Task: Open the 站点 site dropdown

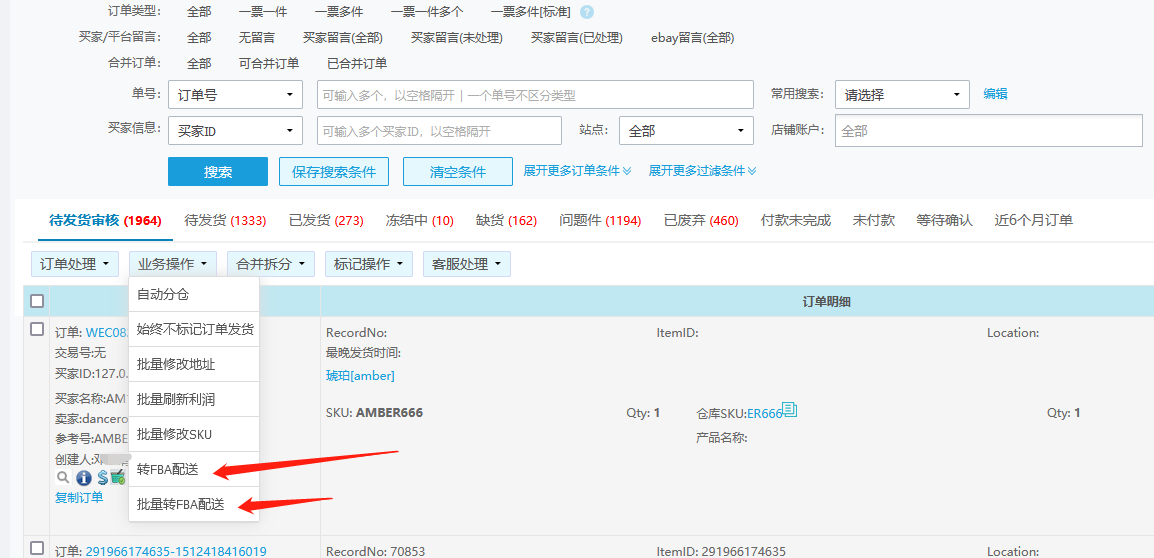Action: coord(686,131)
